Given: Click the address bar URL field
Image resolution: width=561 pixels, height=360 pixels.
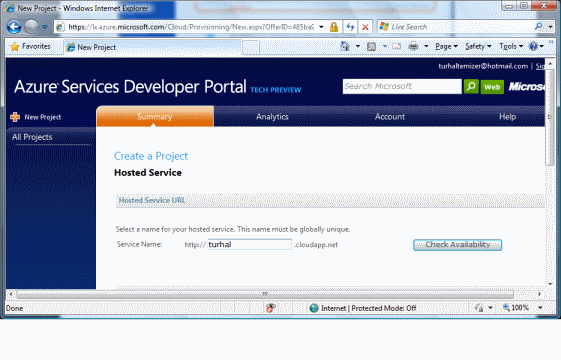Looking at the screenshot, I should (191, 27).
